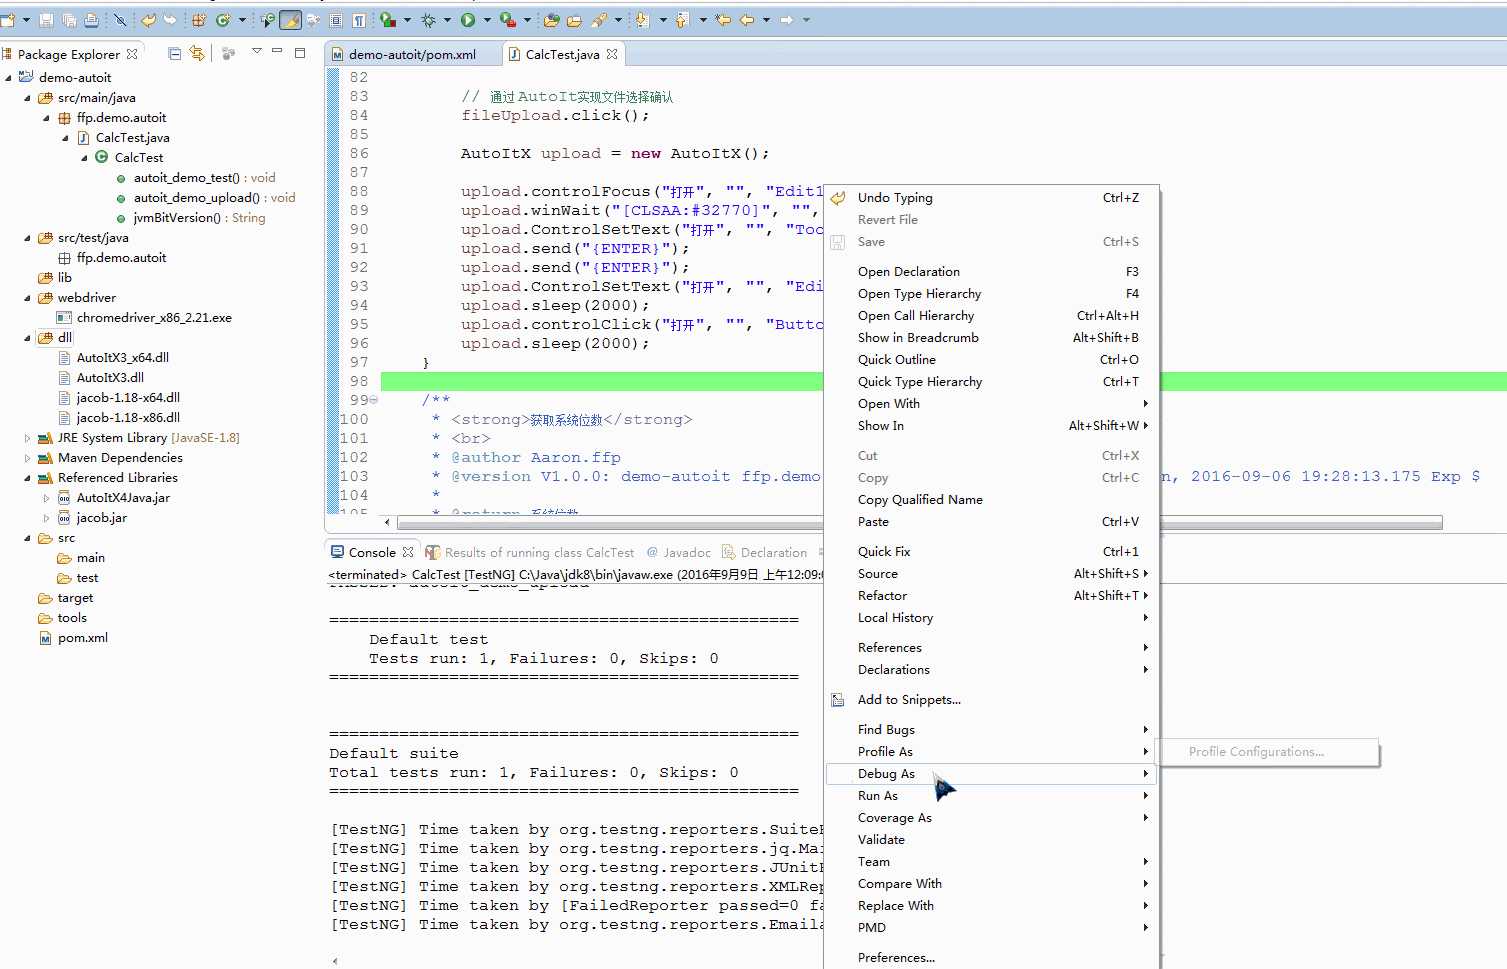Click Profile Configurations submenu item
Image resolution: width=1507 pixels, height=969 pixels.
pos(1267,752)
